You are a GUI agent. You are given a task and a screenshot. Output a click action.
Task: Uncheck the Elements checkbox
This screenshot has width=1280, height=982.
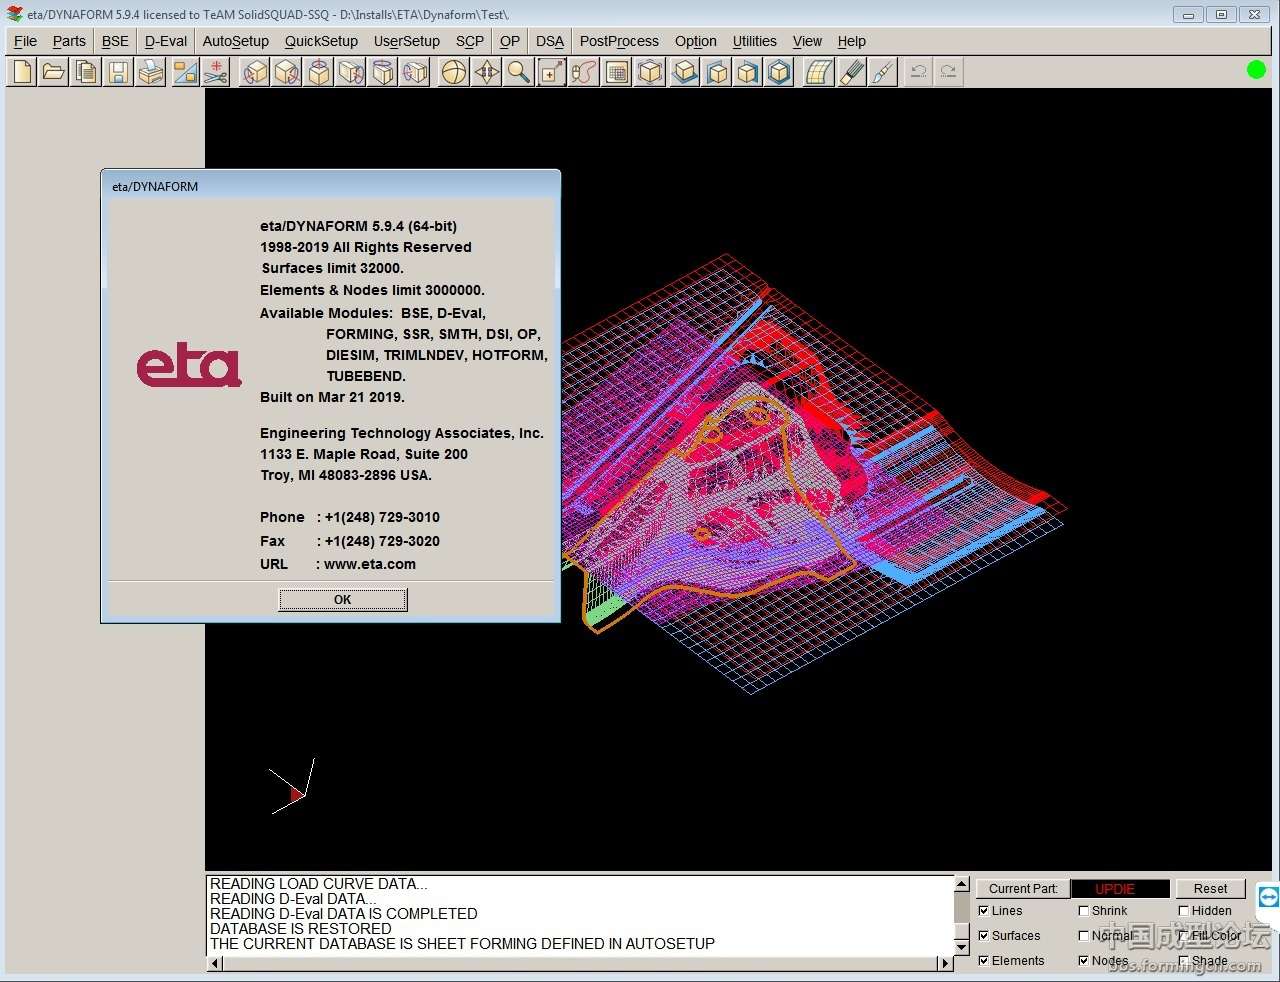click(x=984, y=961)
